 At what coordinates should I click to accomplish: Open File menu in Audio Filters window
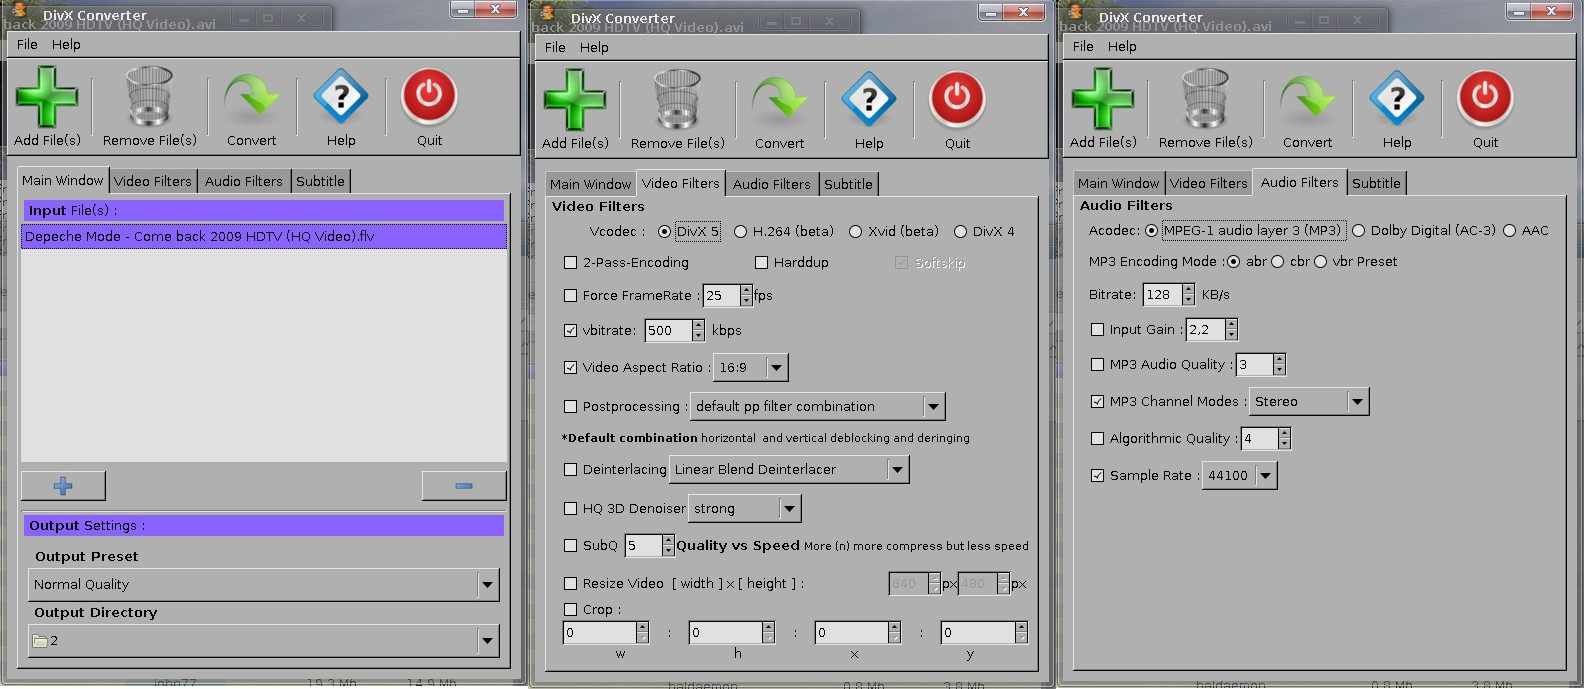pyautogui.click(x=1083, y=47)
